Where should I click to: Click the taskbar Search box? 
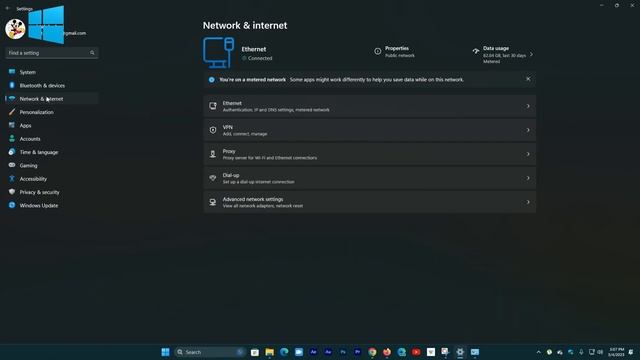(x=210, y=352)
